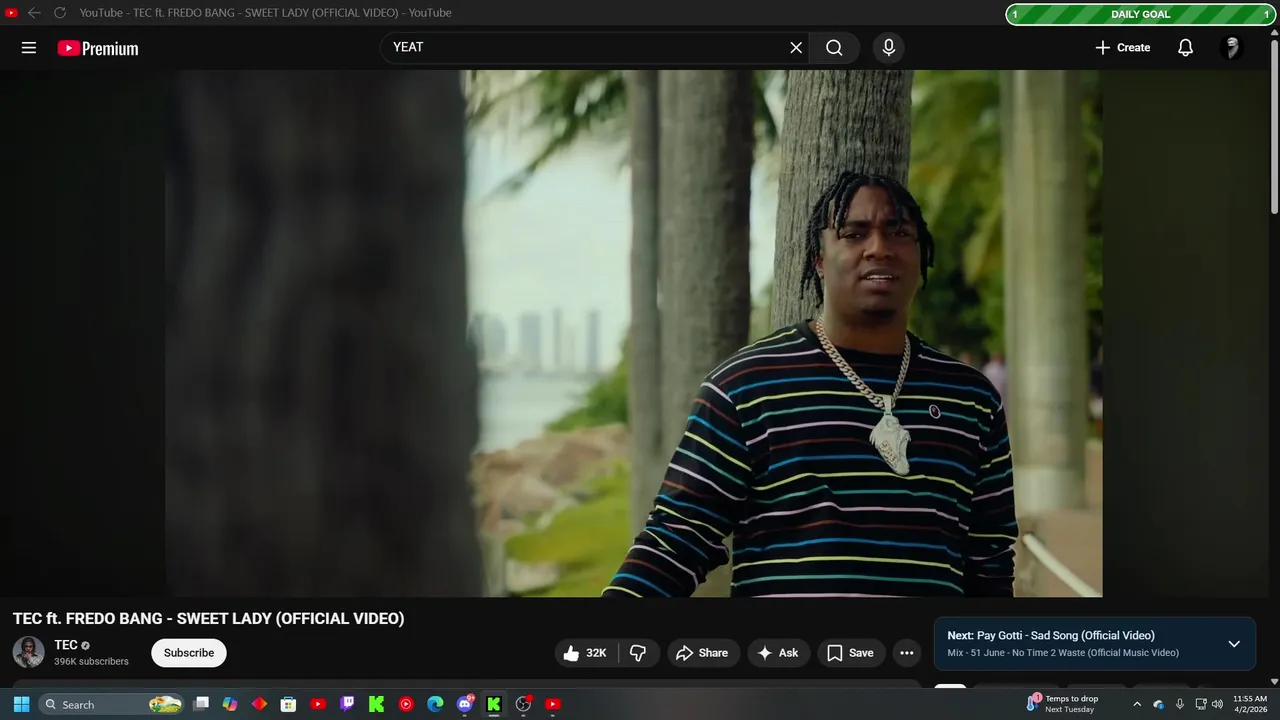Subscribe to the TEC channel

[189, 653]
